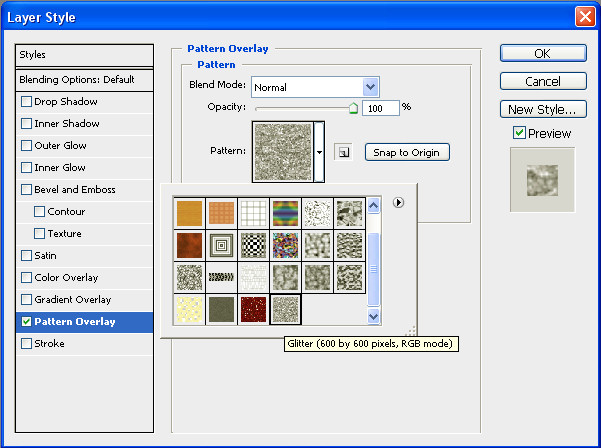Choose the concentric squares pattern thumbnail
This screenshot has height=448, width=601.
click(221, 245)
